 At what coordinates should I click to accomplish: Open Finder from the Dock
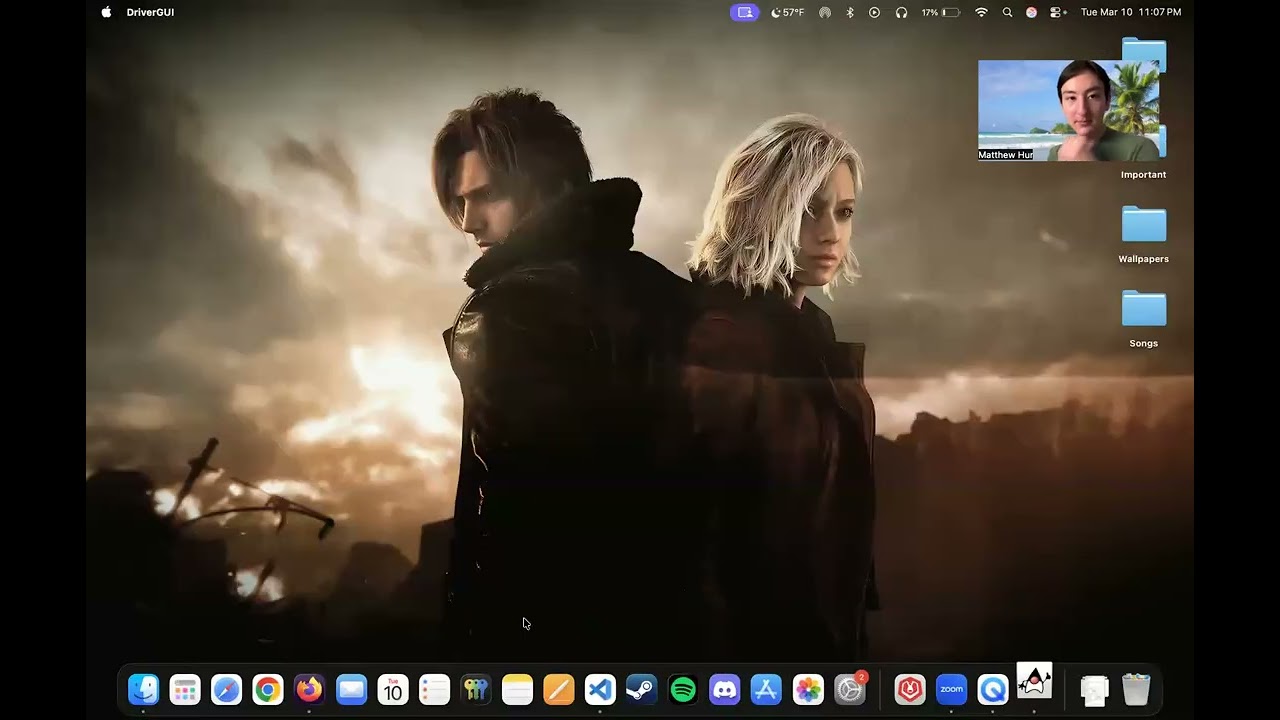tap(143, 689)
